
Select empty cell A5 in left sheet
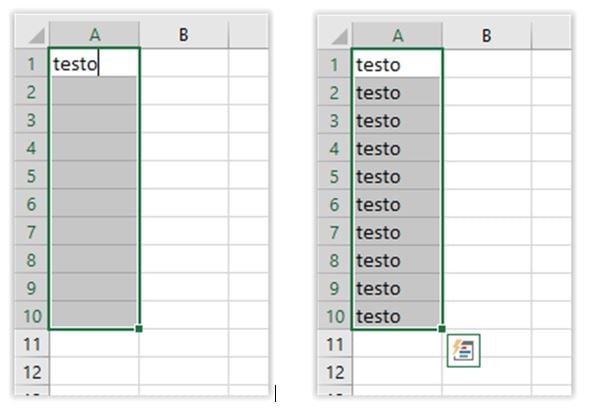pos(94,175)
